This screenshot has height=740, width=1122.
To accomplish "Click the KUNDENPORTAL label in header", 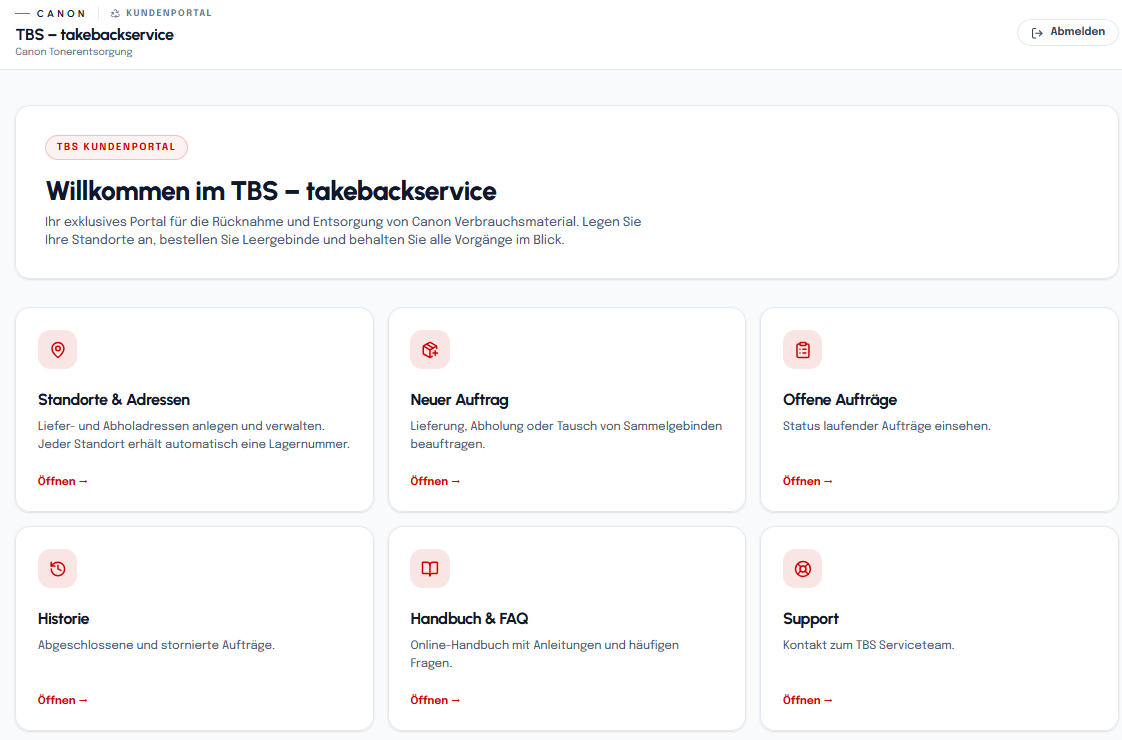I will 169,13.
